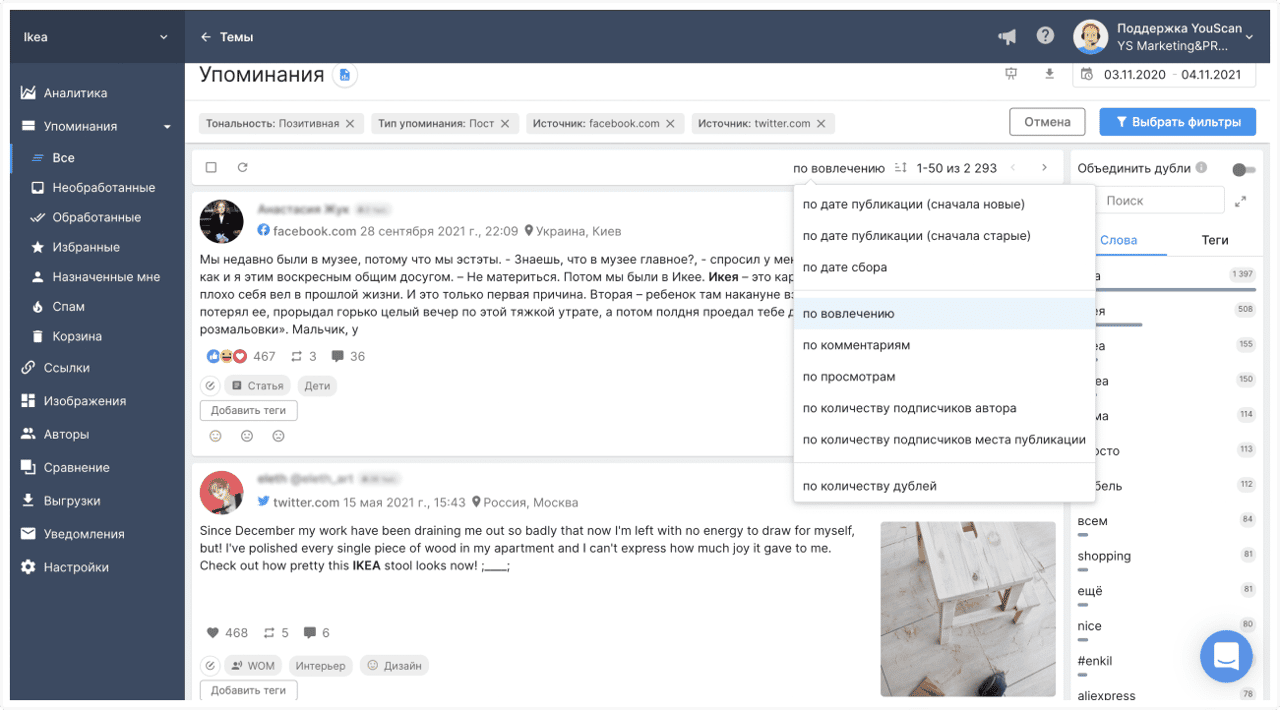1280x710 pixels.
Task: Go to previous page arrow
Action: pyautogui.click(x=1013, y=168)
